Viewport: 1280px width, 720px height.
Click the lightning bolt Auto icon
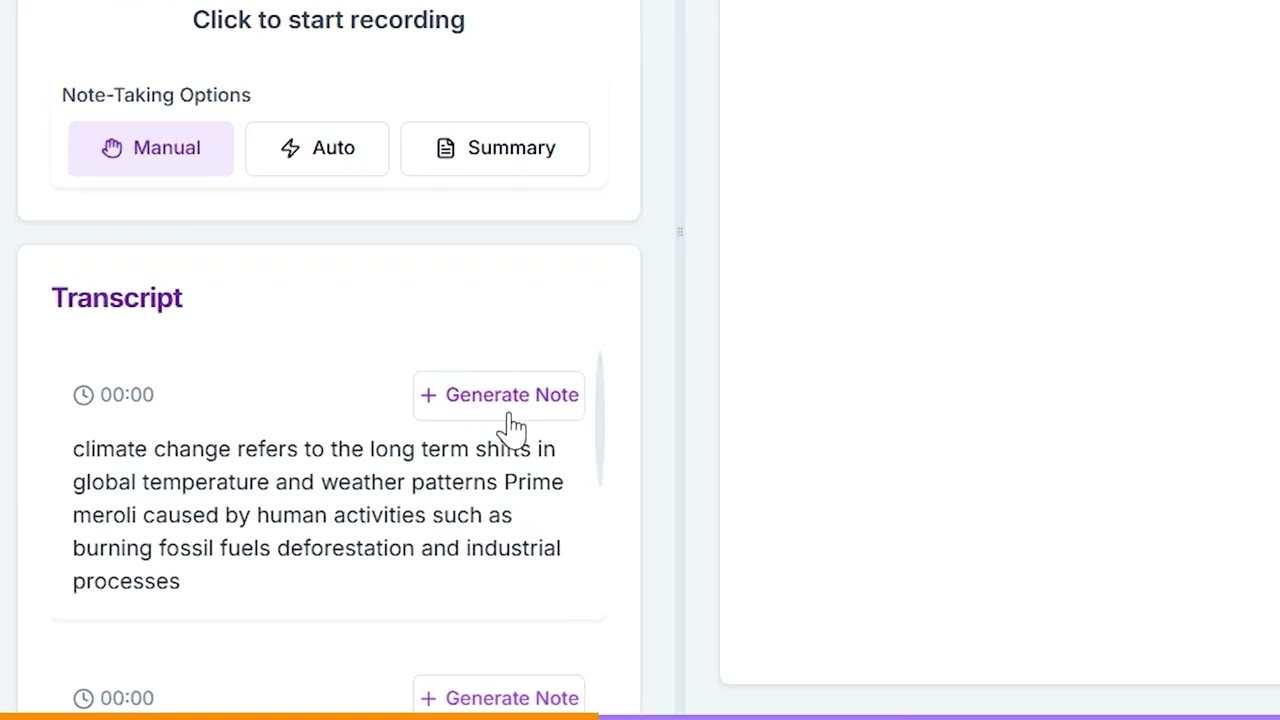point(290,148)
